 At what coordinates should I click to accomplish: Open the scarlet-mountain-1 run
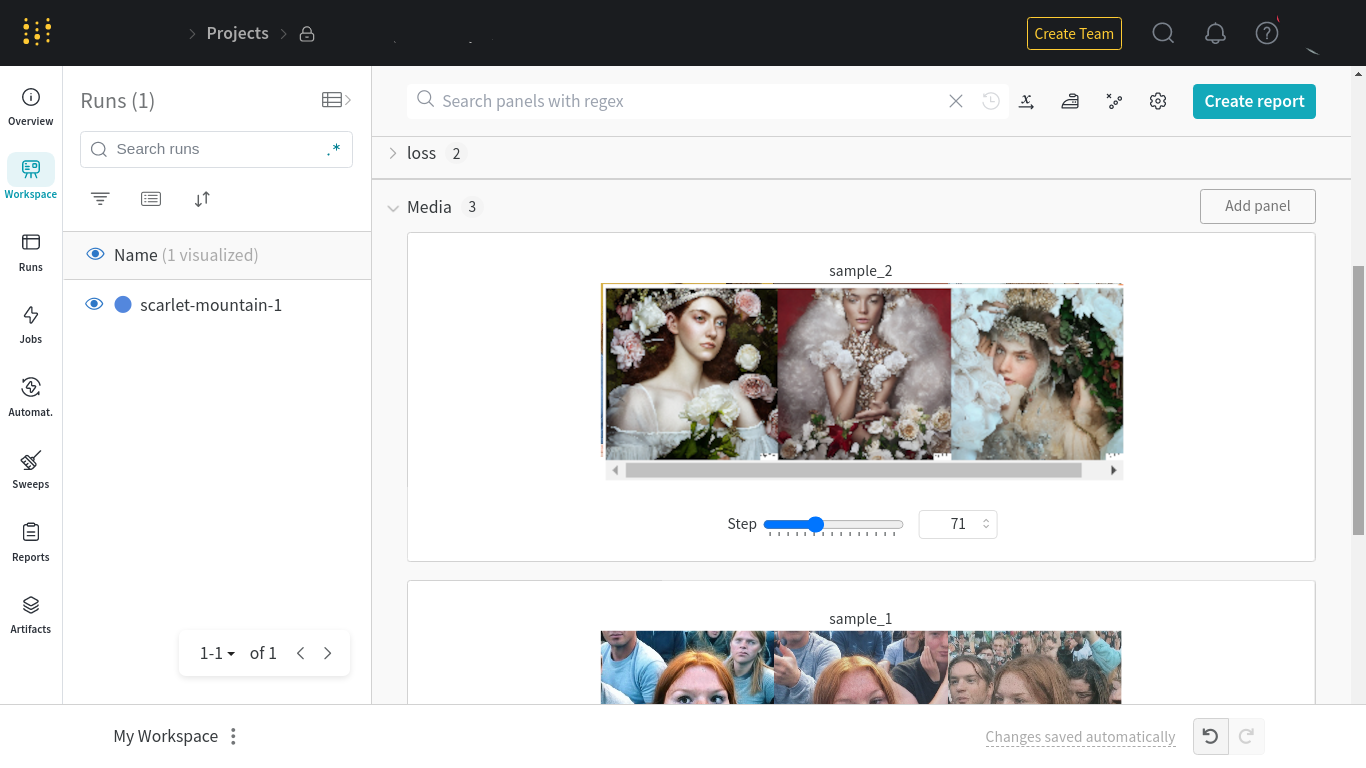pos(211,305)
